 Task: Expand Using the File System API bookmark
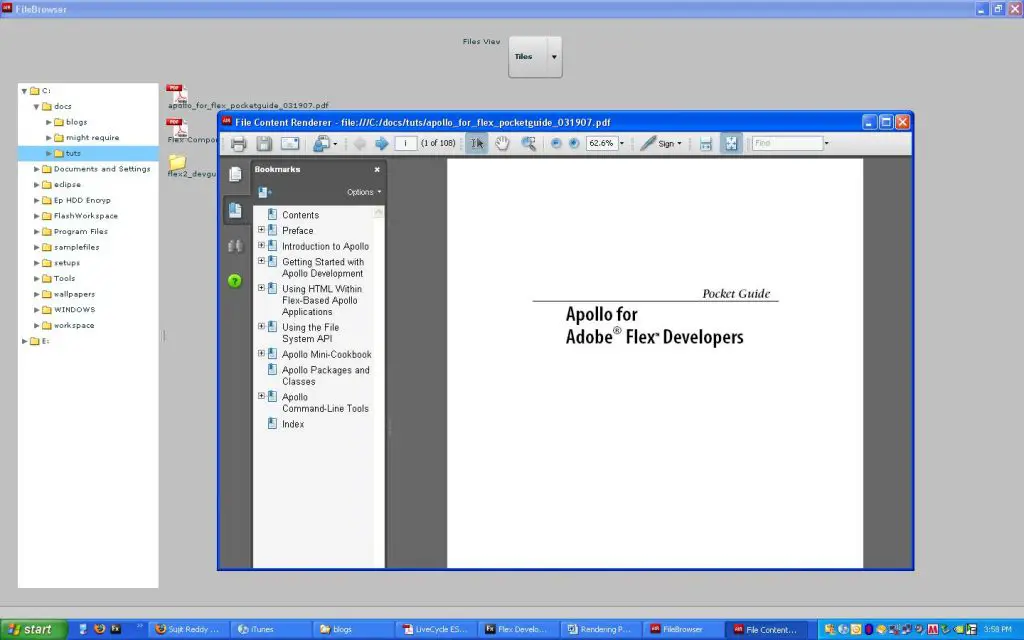261,327
